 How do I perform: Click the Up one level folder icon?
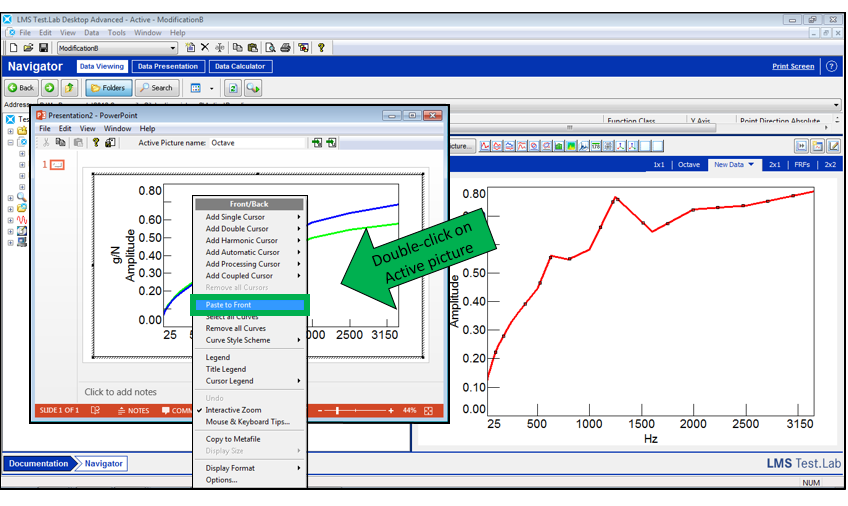[69, 88]
